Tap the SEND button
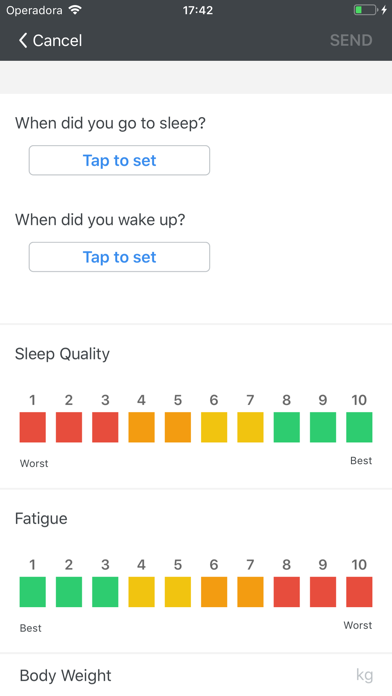392x696 pixels. pos(351,40)
